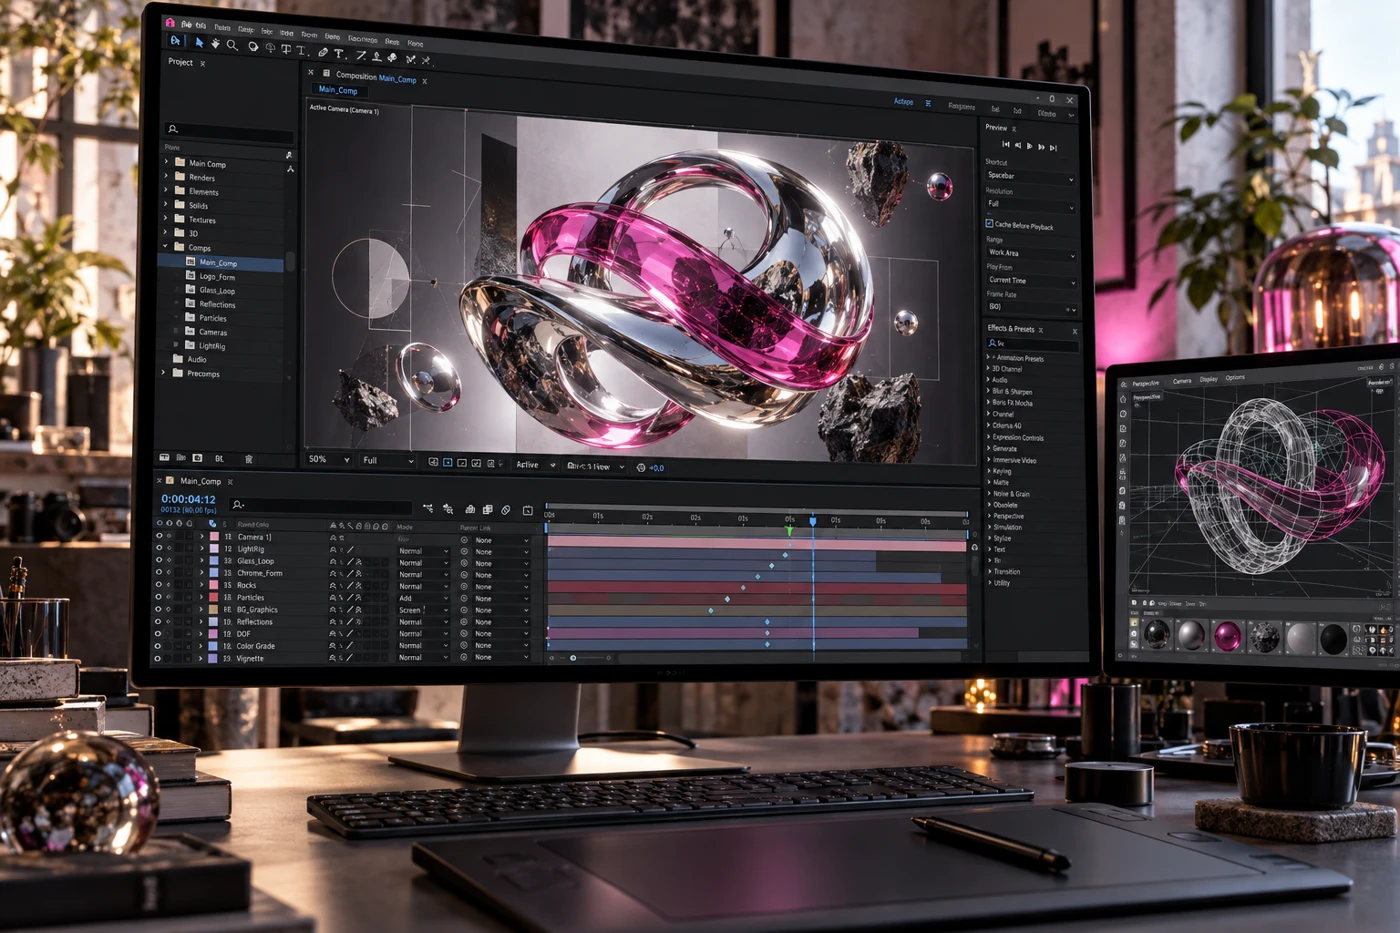Toggle Cache Before Playback checkbox
This screenshot has height=933, width=1400.
point(989,224)
